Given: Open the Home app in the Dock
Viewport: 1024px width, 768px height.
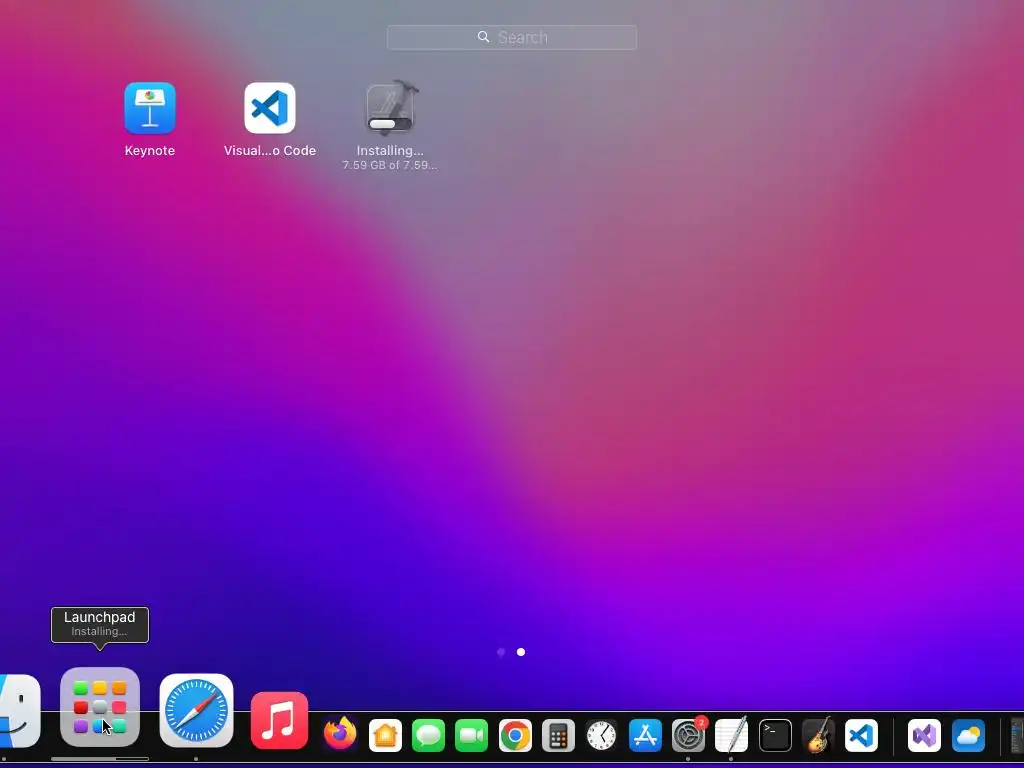Looking at the screenshot, I should (385, 735).
